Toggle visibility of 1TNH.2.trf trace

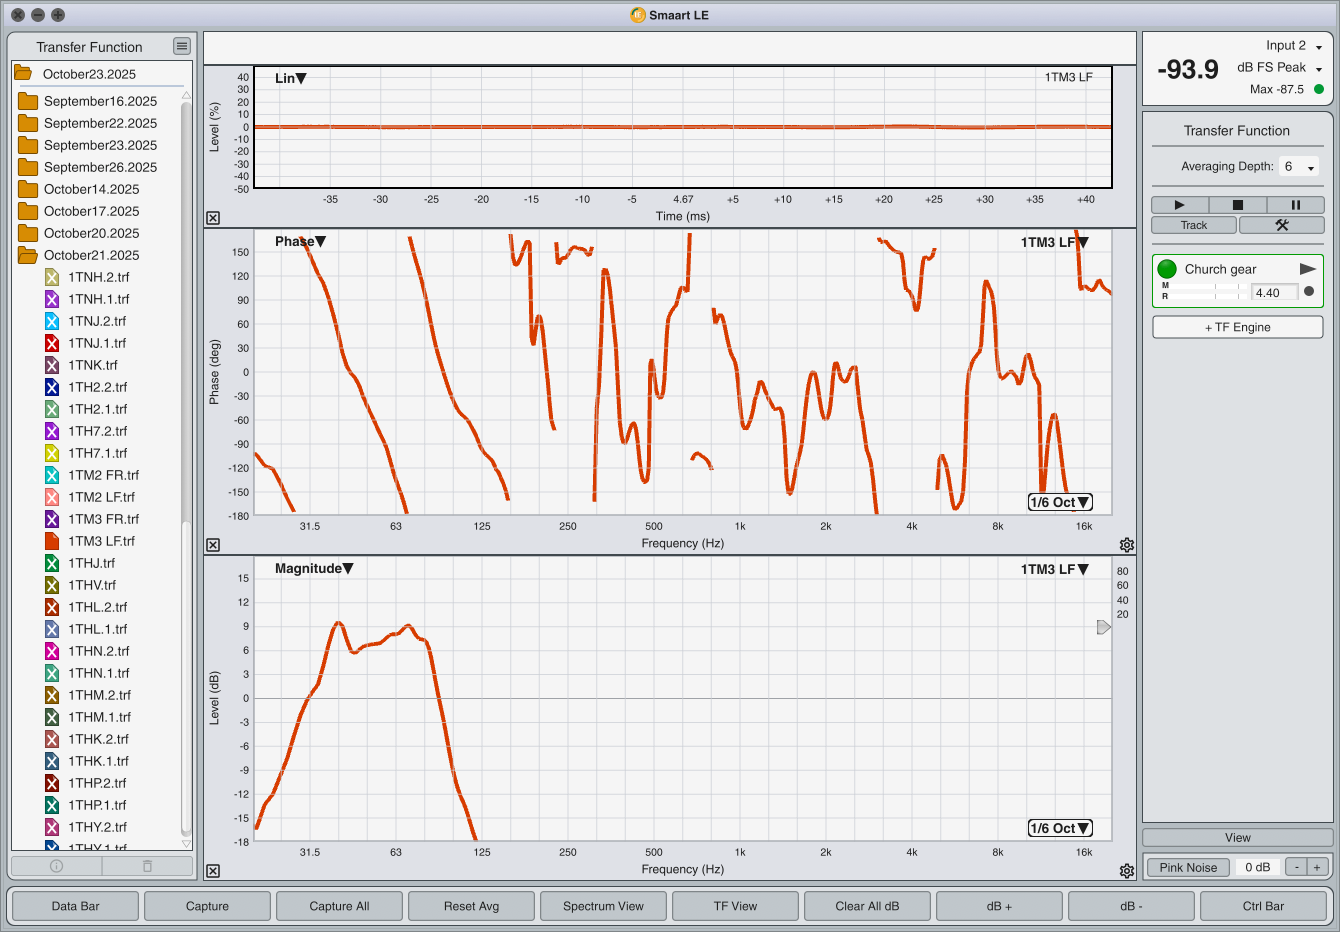52,277
